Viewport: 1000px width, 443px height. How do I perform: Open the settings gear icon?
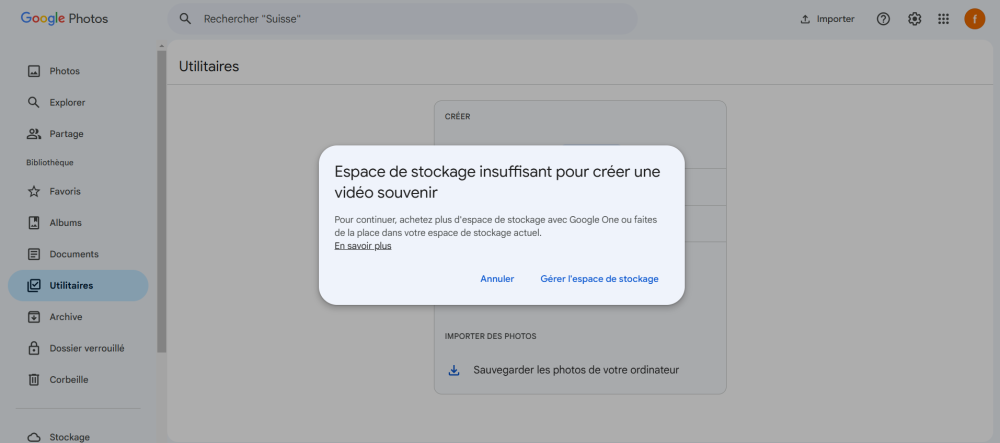point(914,19)
